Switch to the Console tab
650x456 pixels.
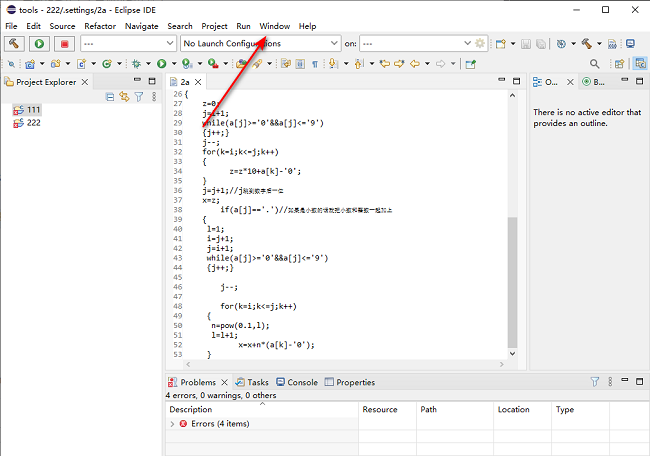pyautogui.click(x=302, y=382)
